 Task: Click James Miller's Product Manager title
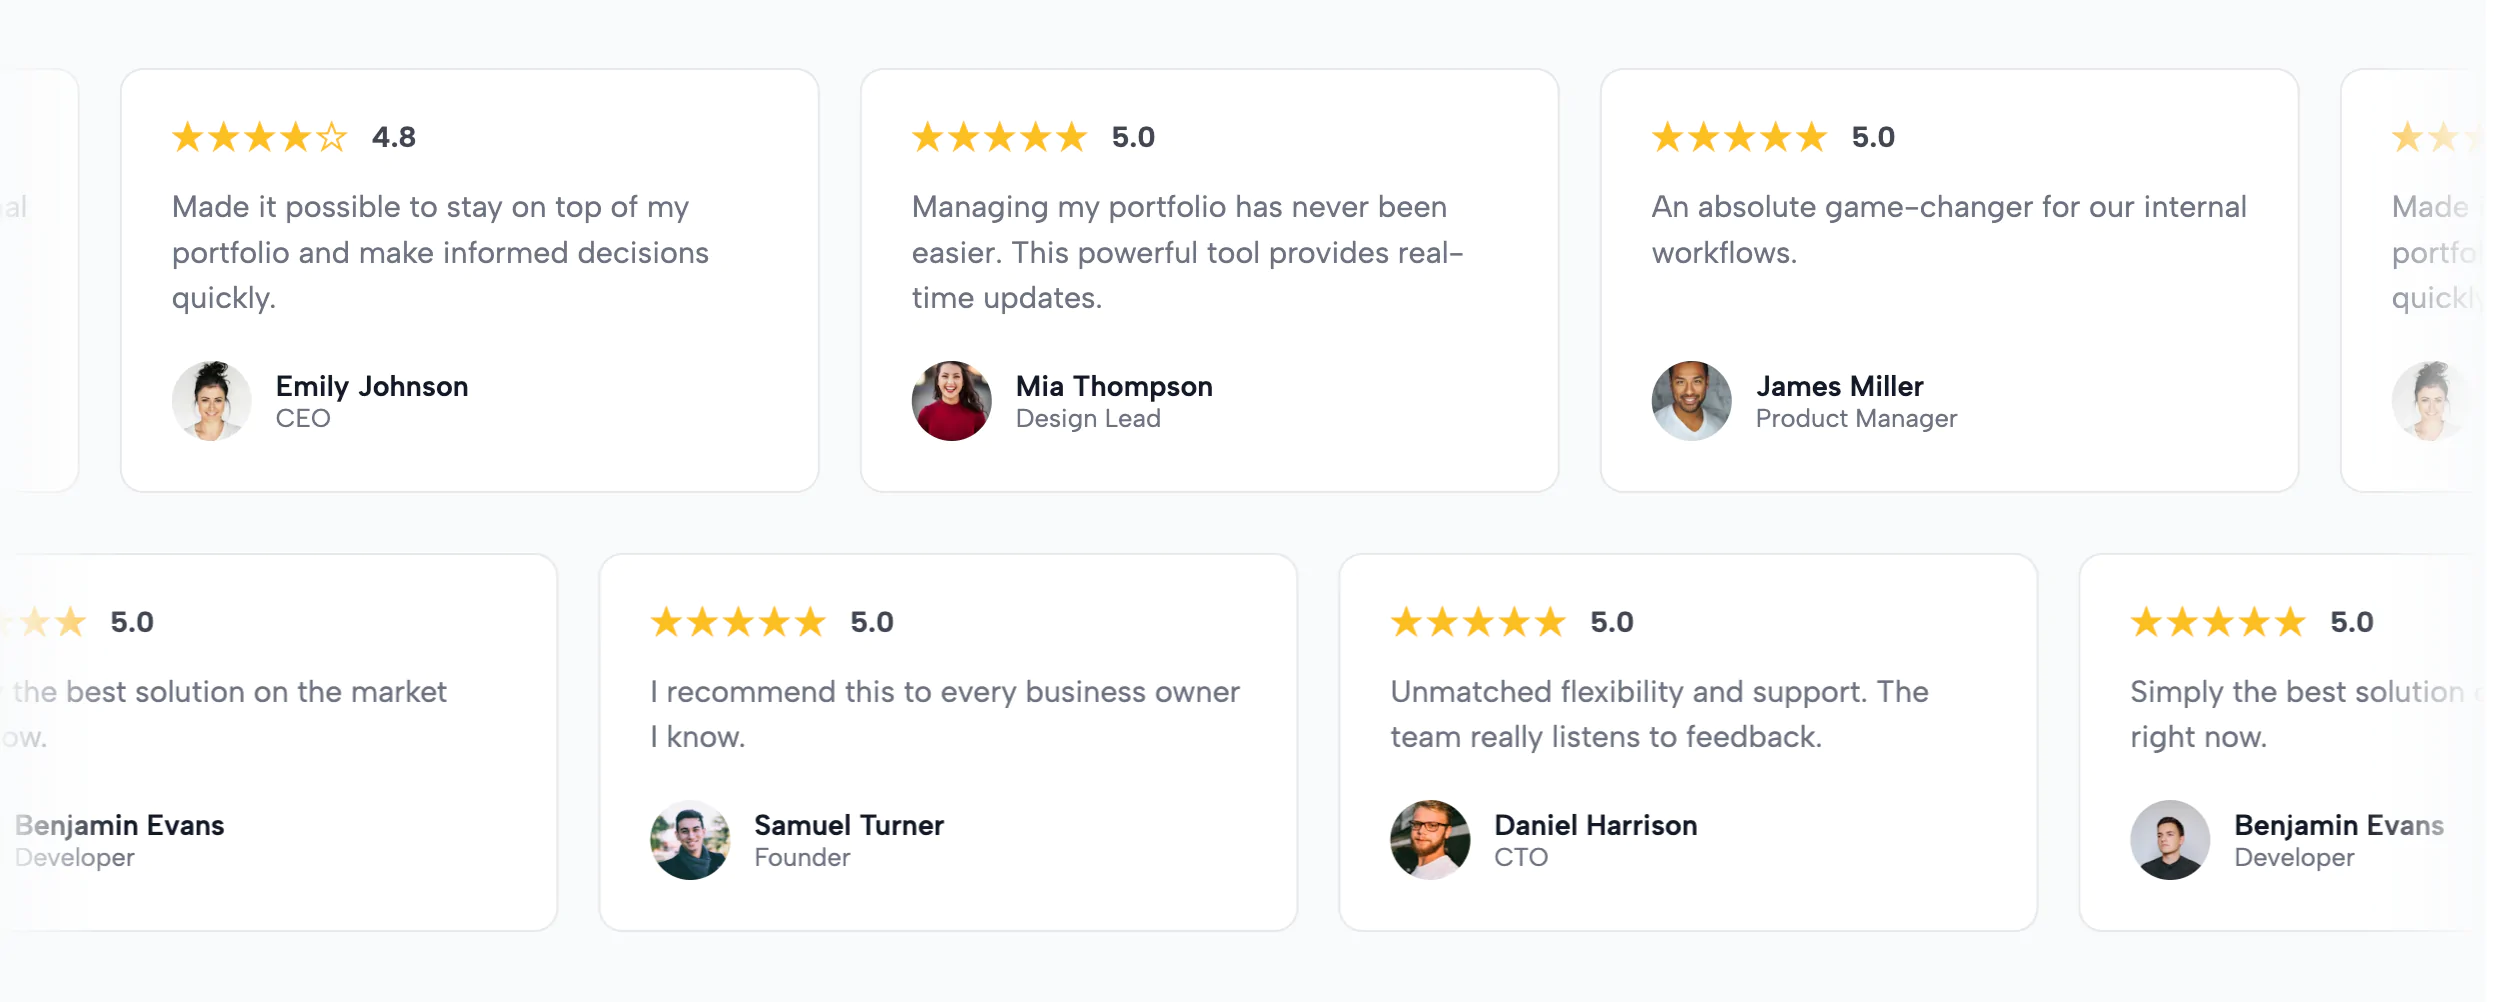1857,418
